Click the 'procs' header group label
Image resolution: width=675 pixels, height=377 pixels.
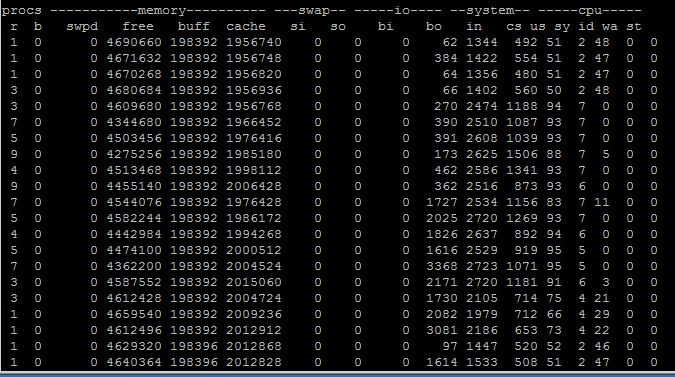22,11
